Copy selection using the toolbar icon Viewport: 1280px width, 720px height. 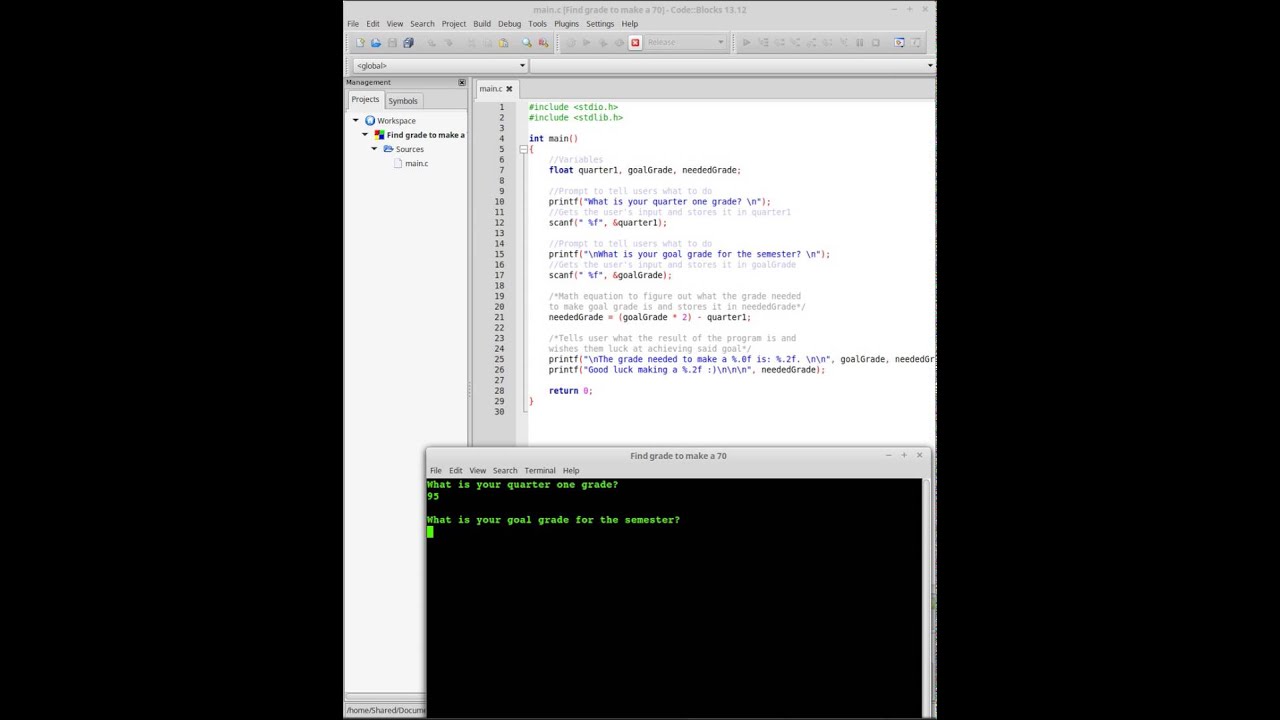point(487,42)
